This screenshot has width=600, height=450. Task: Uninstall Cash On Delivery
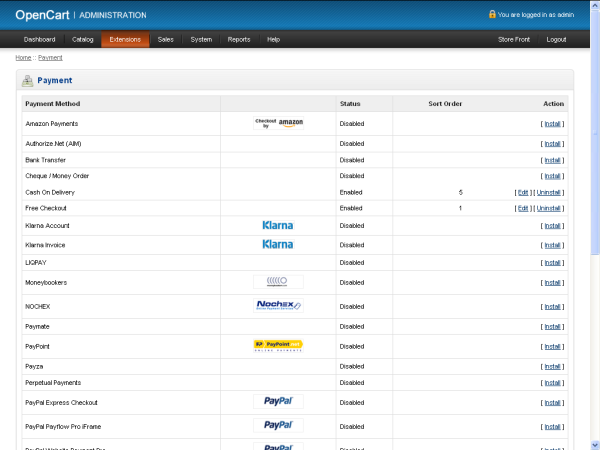coord(548,192)
